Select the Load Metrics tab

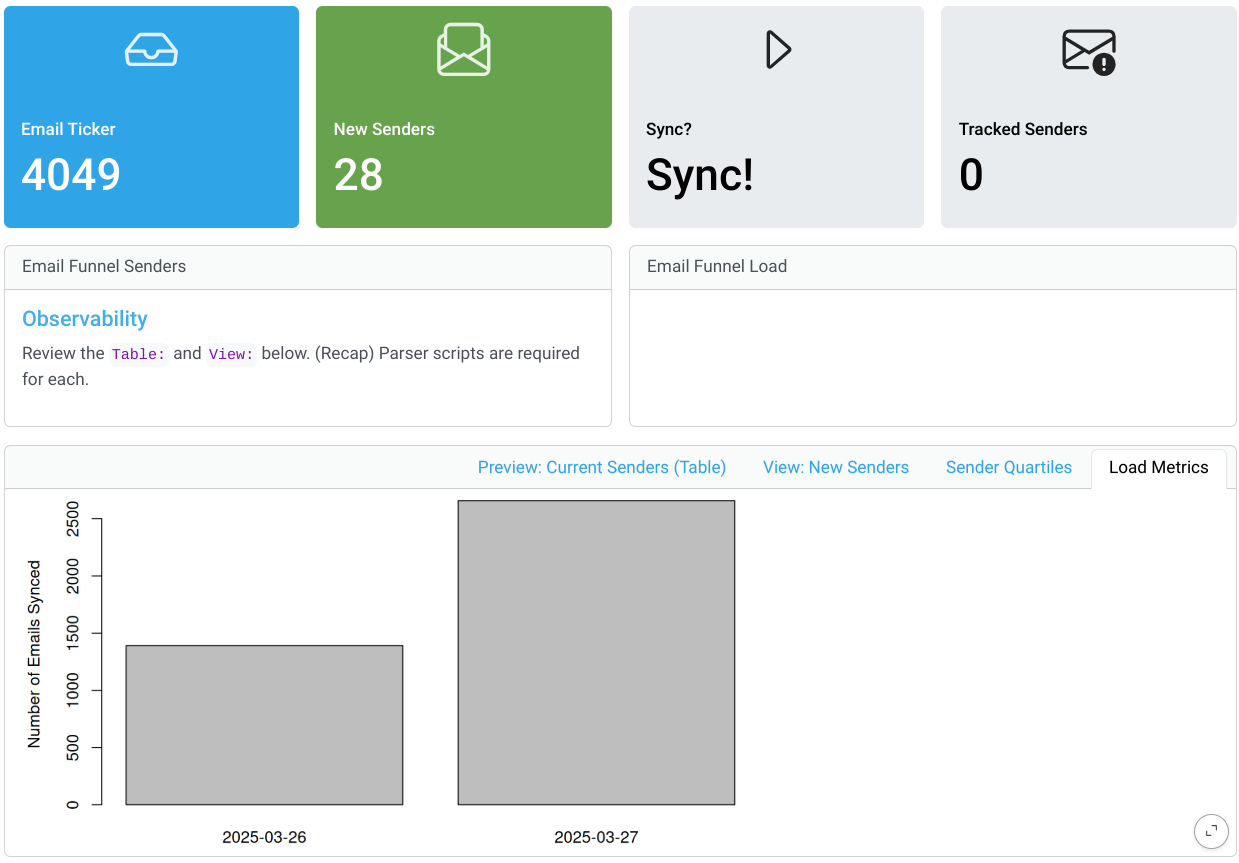(1158, 467)
